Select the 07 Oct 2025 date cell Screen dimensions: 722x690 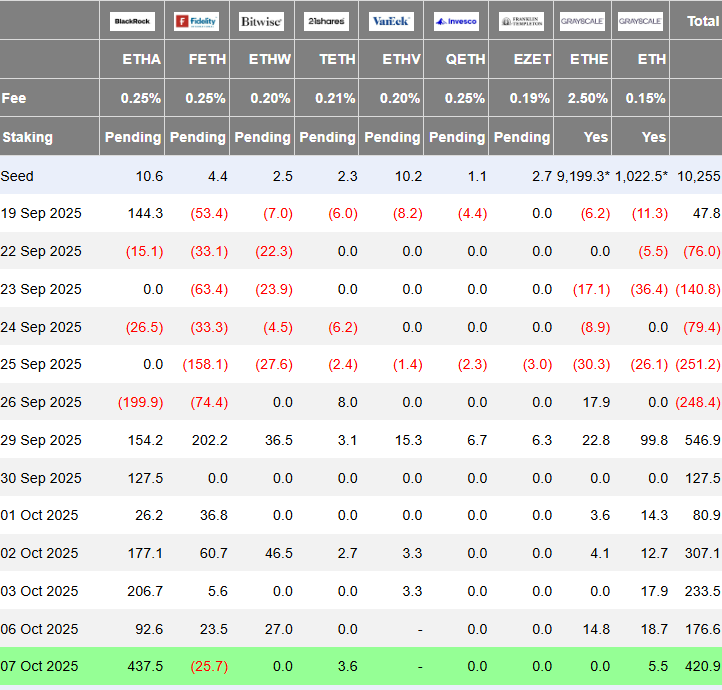click(x=40, y=666)
